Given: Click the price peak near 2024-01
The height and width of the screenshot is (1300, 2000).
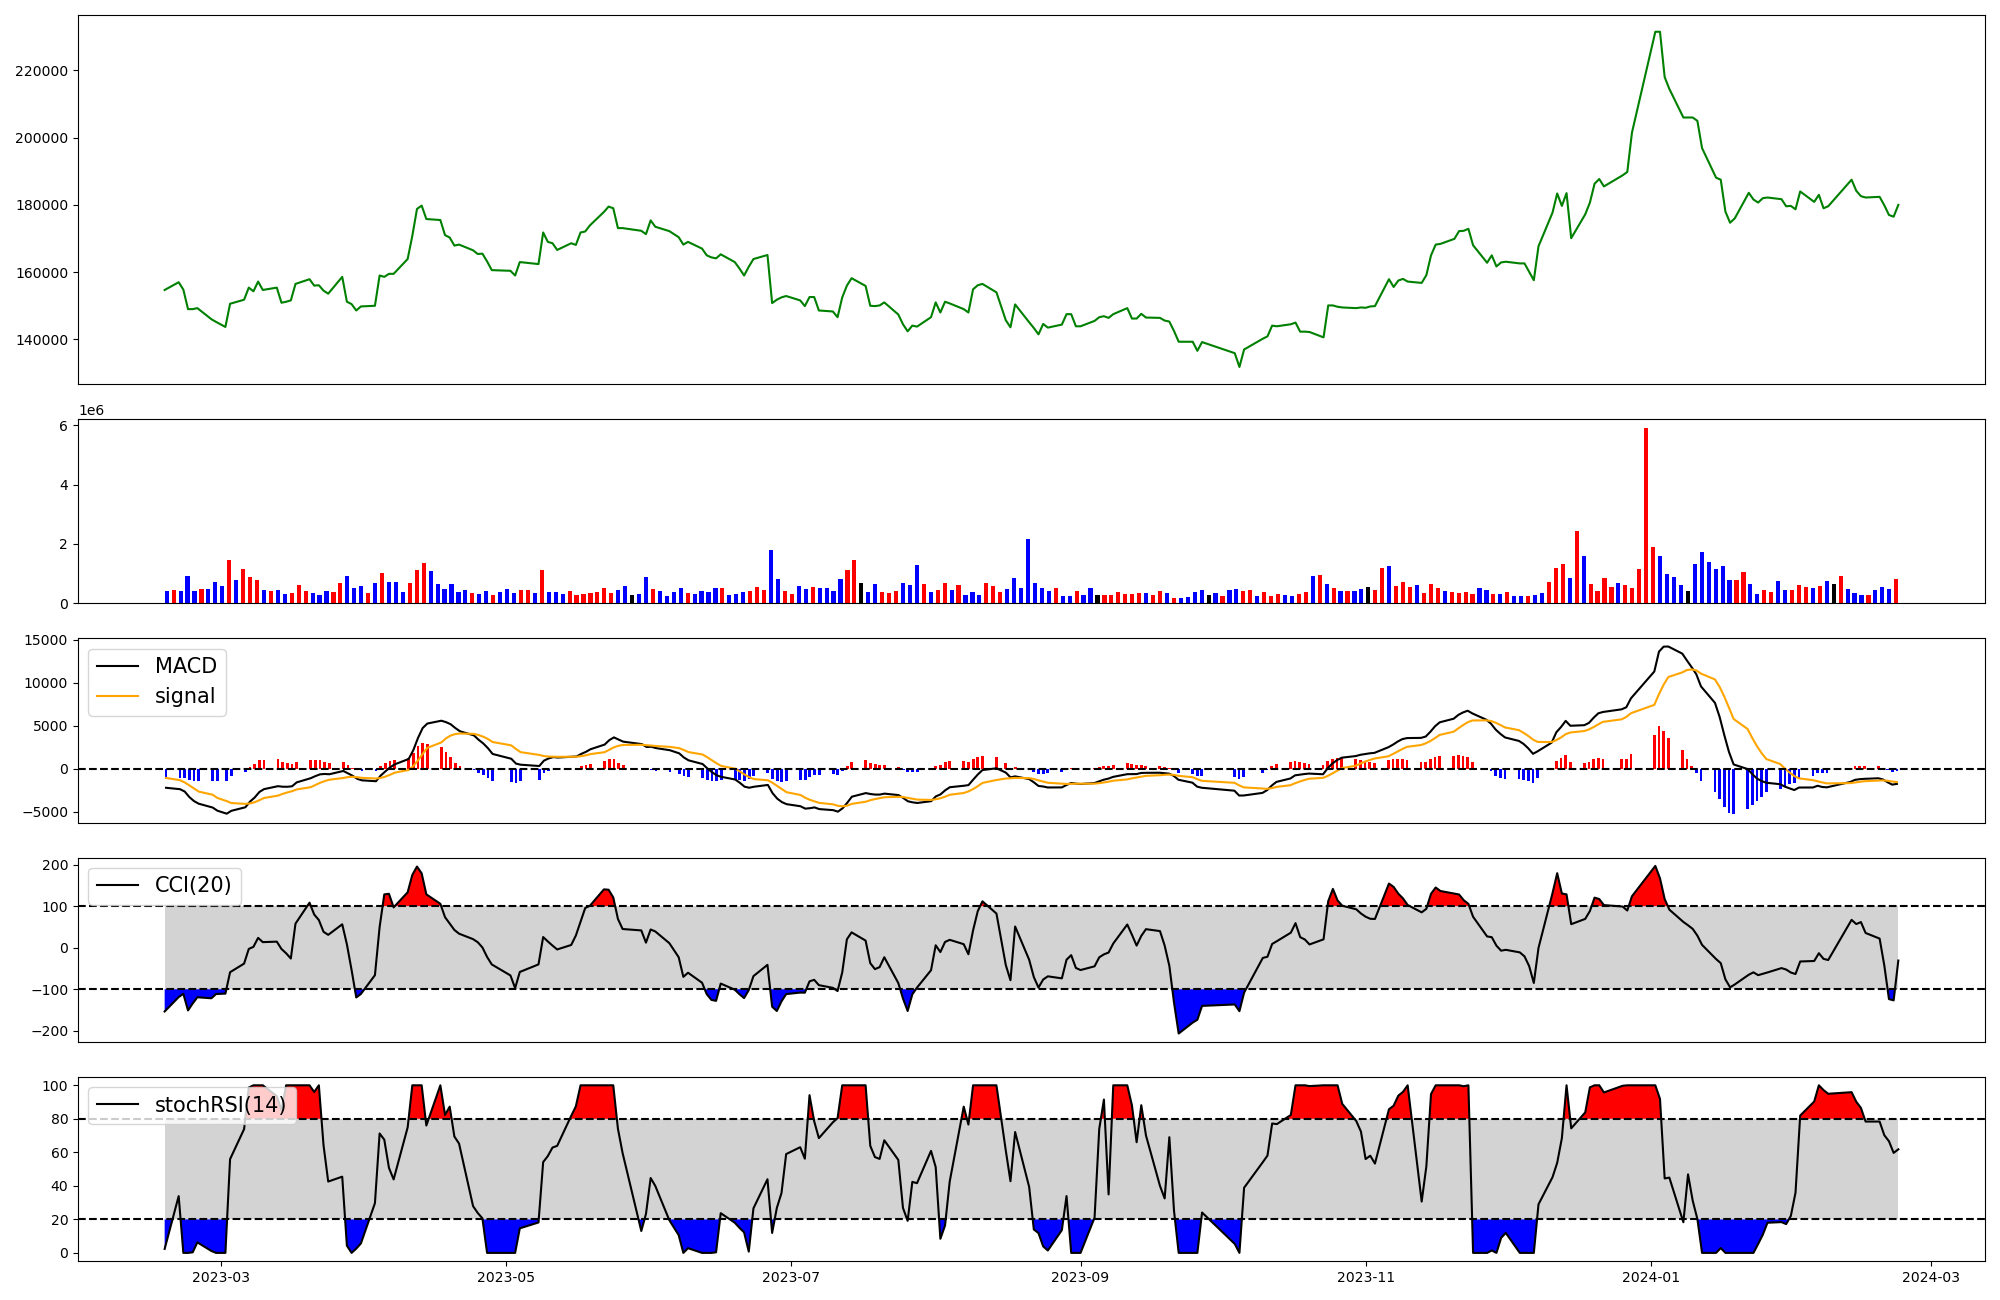Looking at the screenshot, I should pyautogui.click(x=1657, y=33).
